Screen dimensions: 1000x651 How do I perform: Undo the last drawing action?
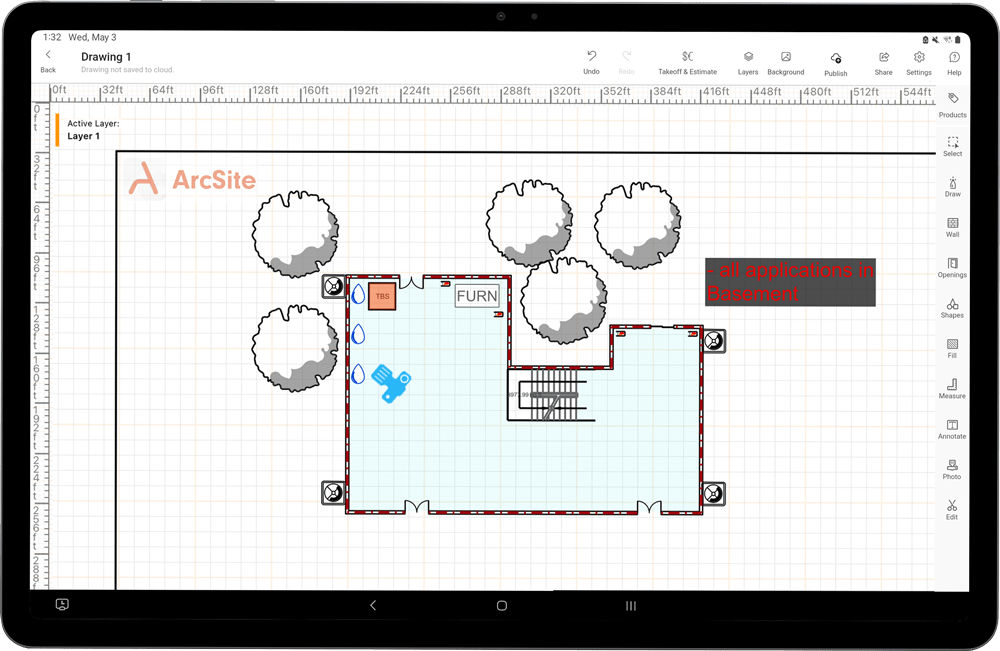(591, 62)
